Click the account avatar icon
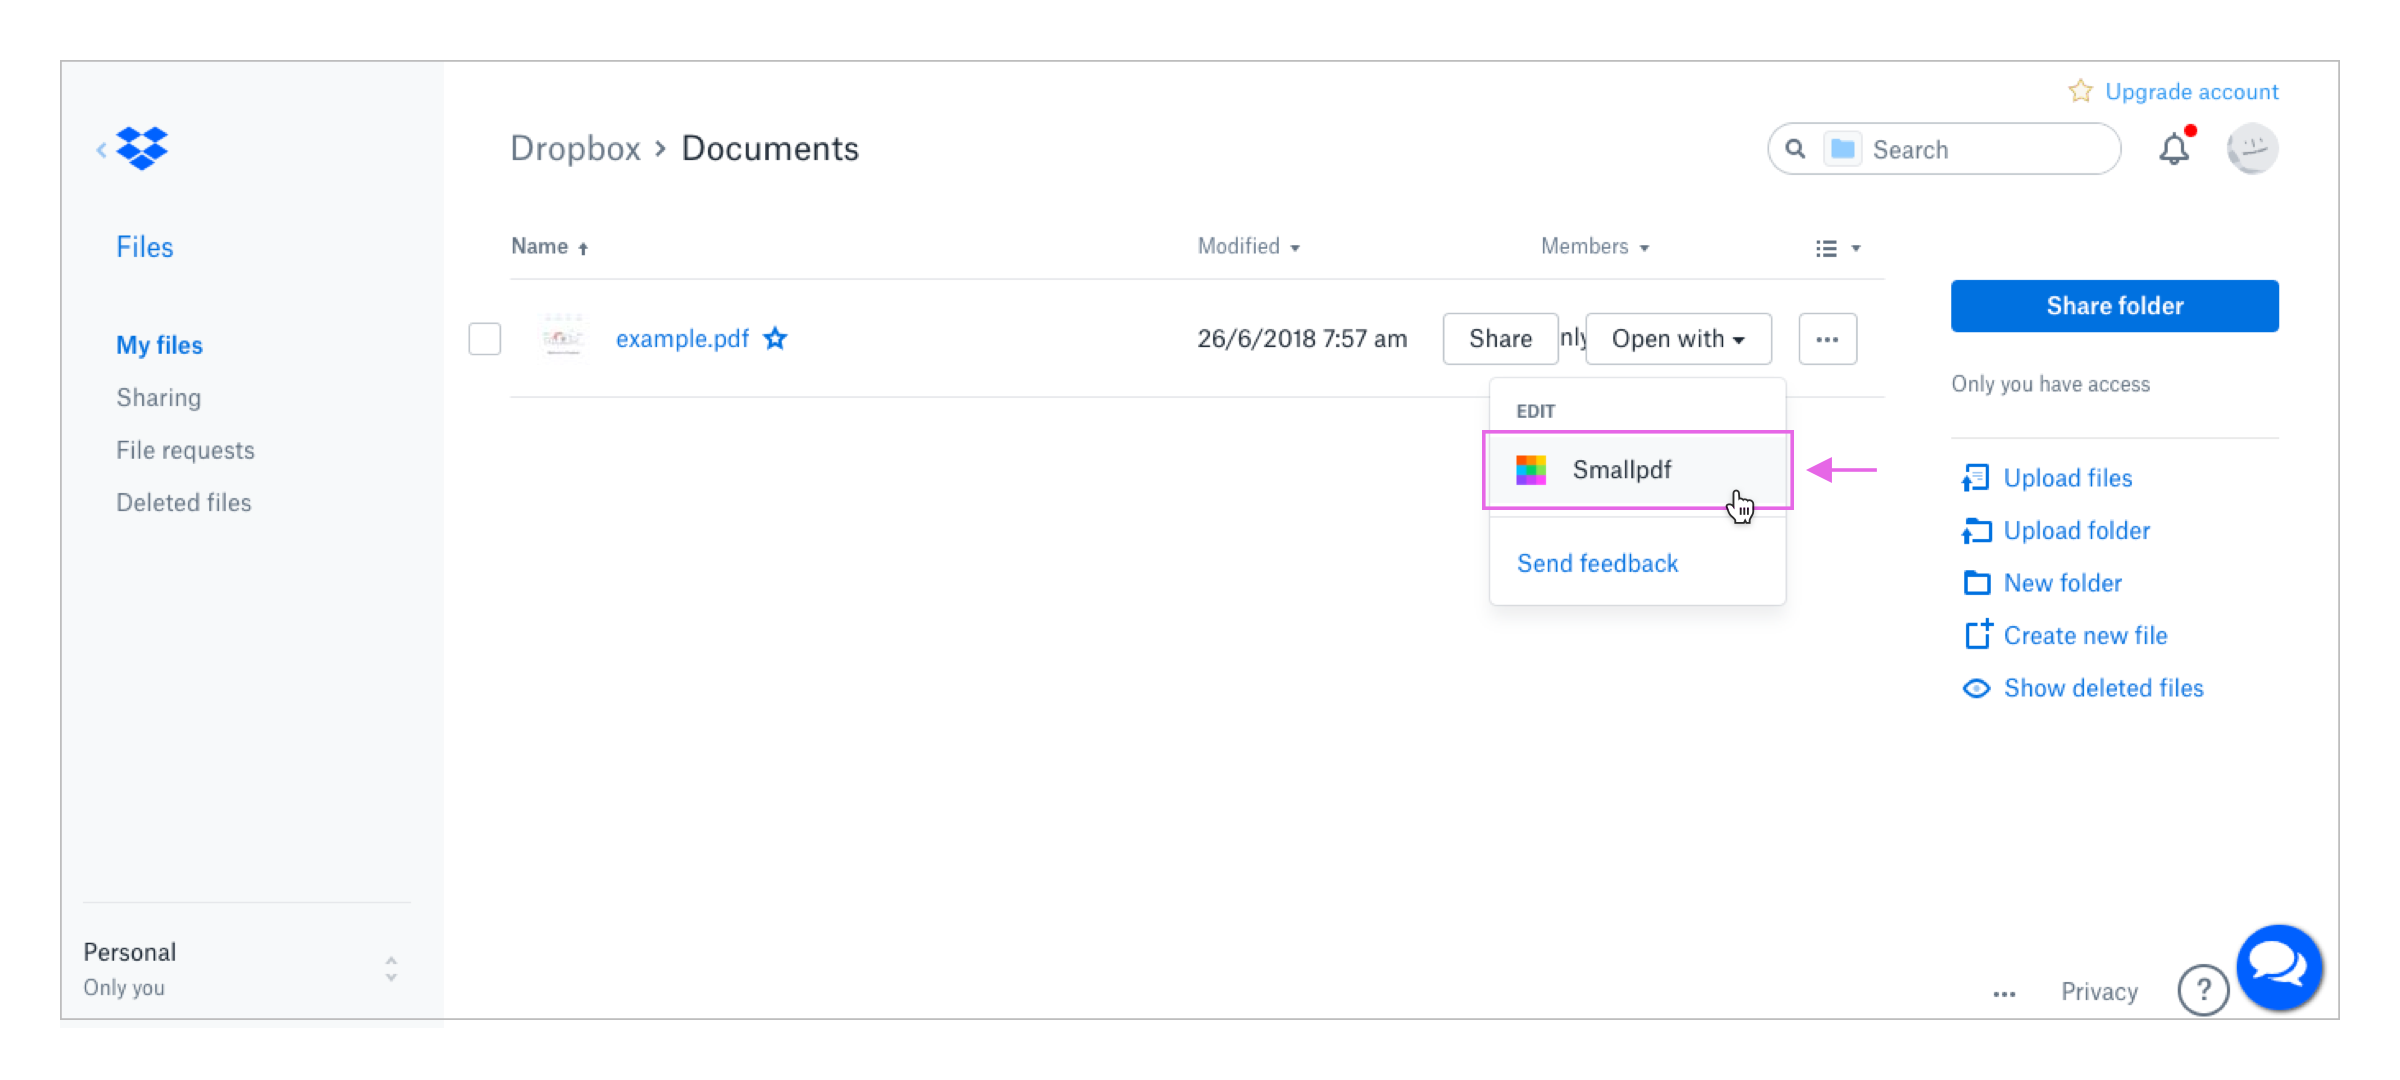 [2251, 149]
